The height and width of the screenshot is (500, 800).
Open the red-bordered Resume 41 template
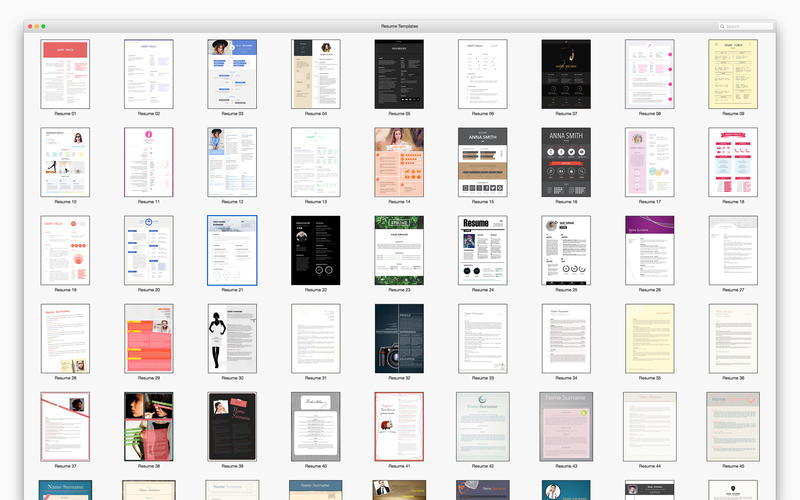pos(399,427)
